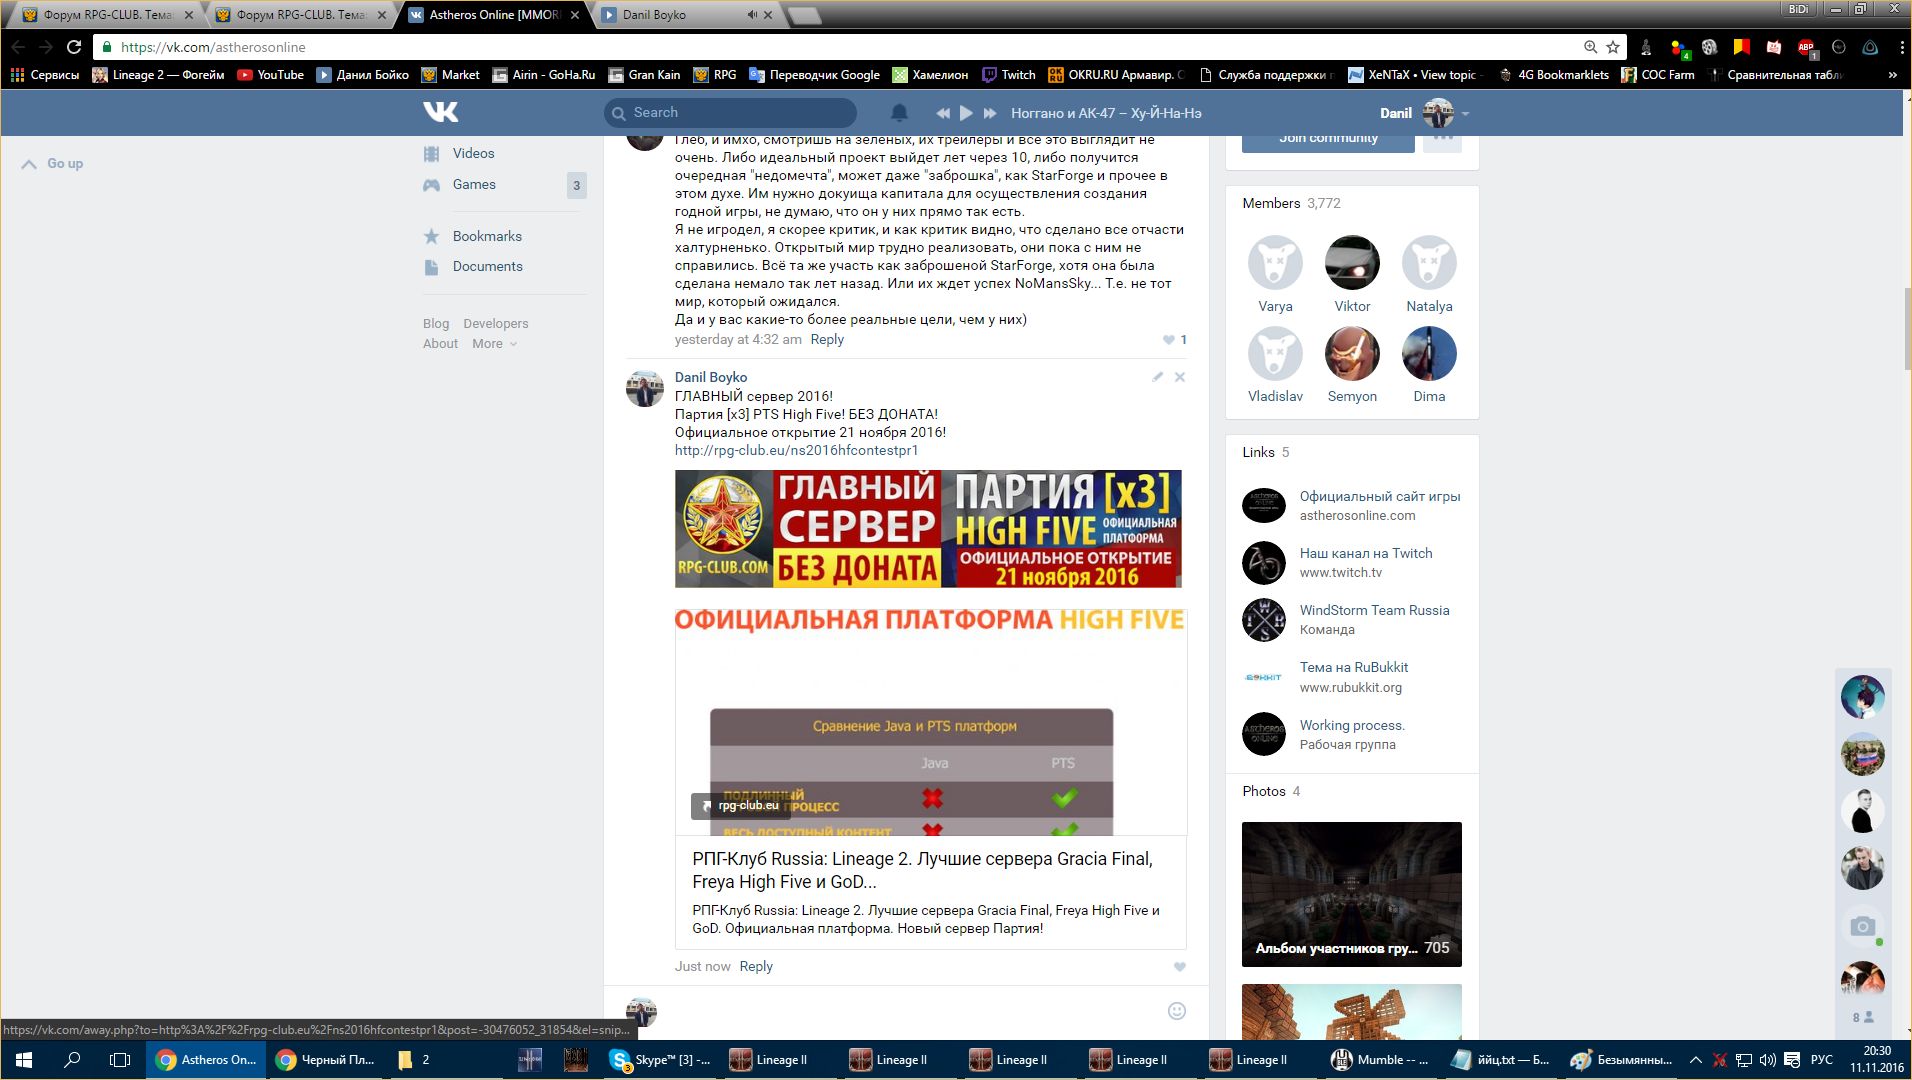The image size is (1912, 1080).
Task: Click the Join community button
Action: click(1328, 139)
